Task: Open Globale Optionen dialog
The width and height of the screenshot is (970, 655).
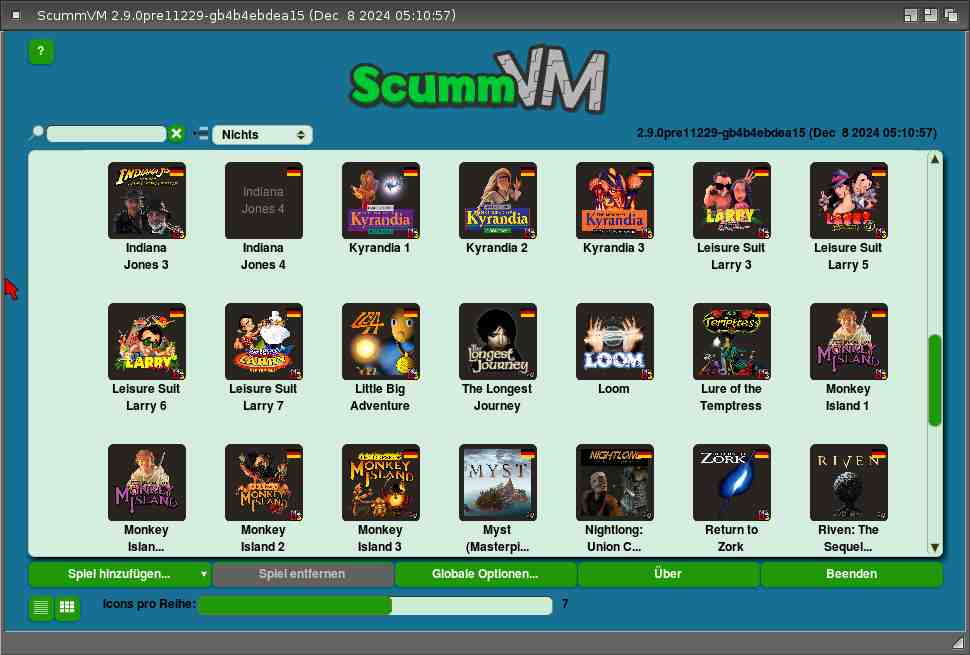Action: pos(485,574)
